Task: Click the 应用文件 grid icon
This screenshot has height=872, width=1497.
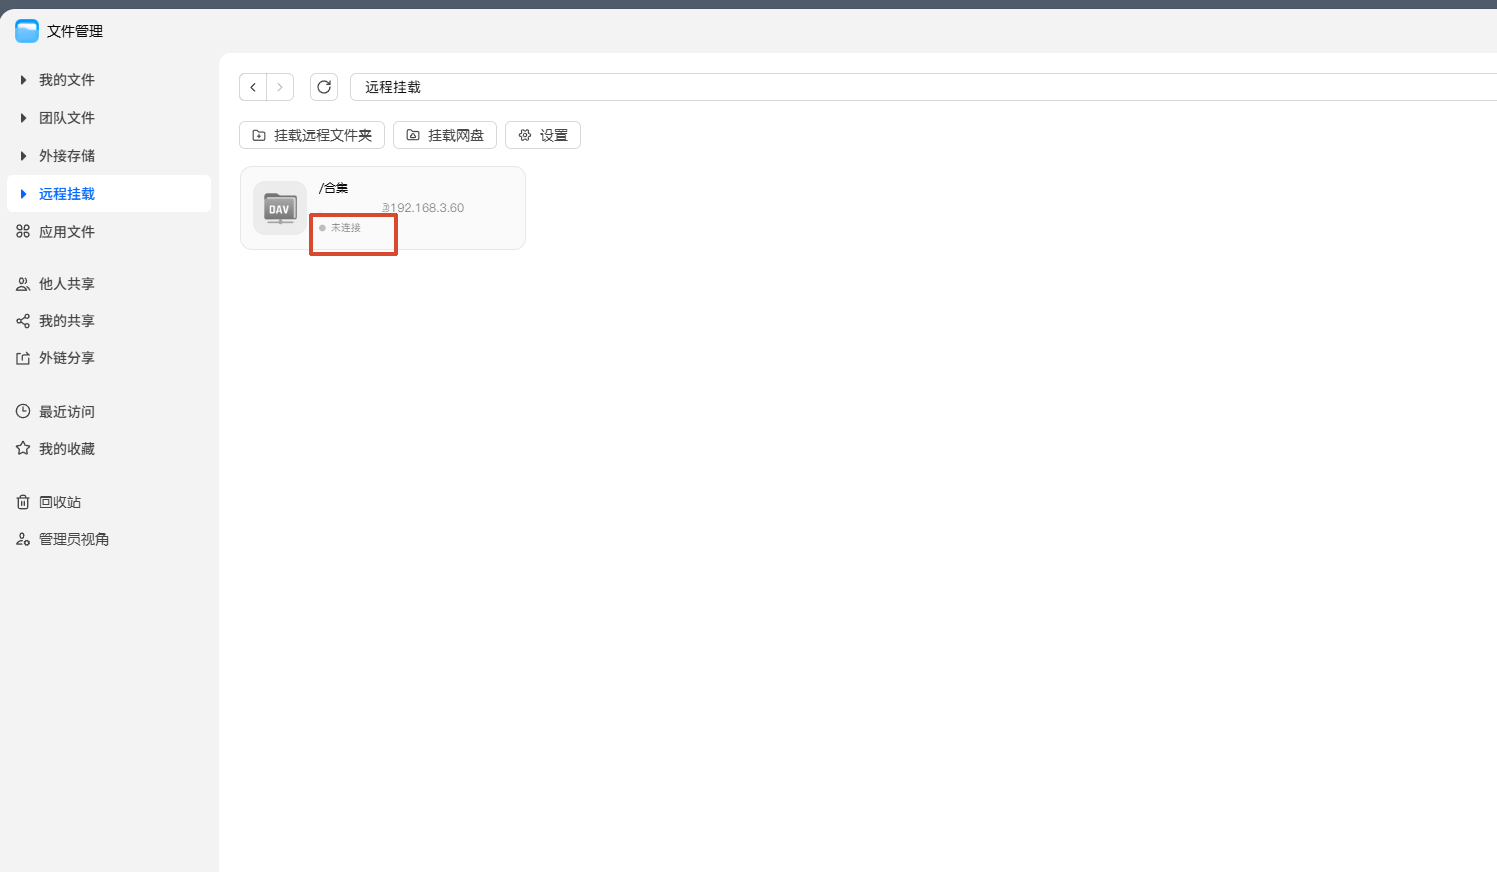Action: tap(23, 231)
